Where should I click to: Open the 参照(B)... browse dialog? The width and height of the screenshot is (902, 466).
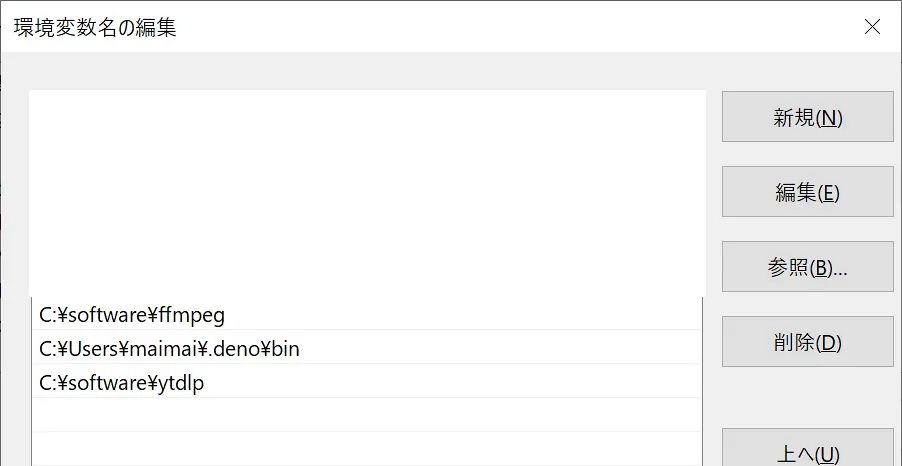click(x=807, y=267)
